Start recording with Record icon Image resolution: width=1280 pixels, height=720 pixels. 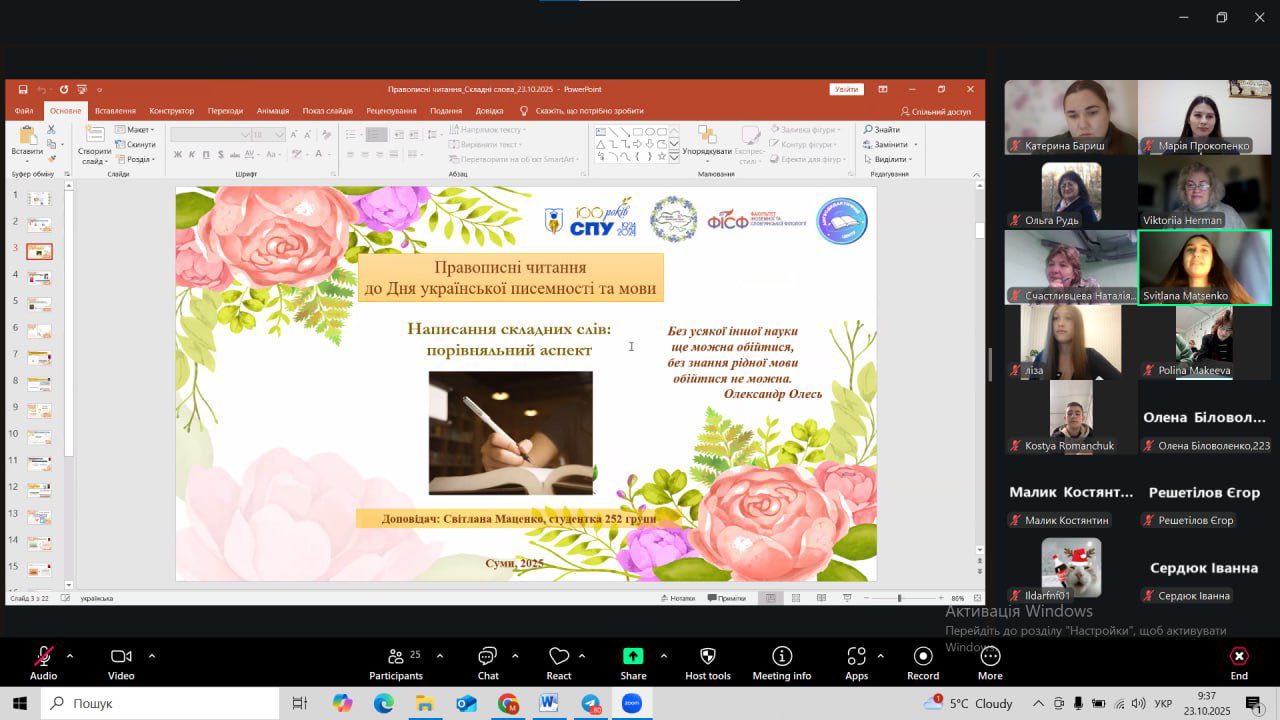coord(923,657)
